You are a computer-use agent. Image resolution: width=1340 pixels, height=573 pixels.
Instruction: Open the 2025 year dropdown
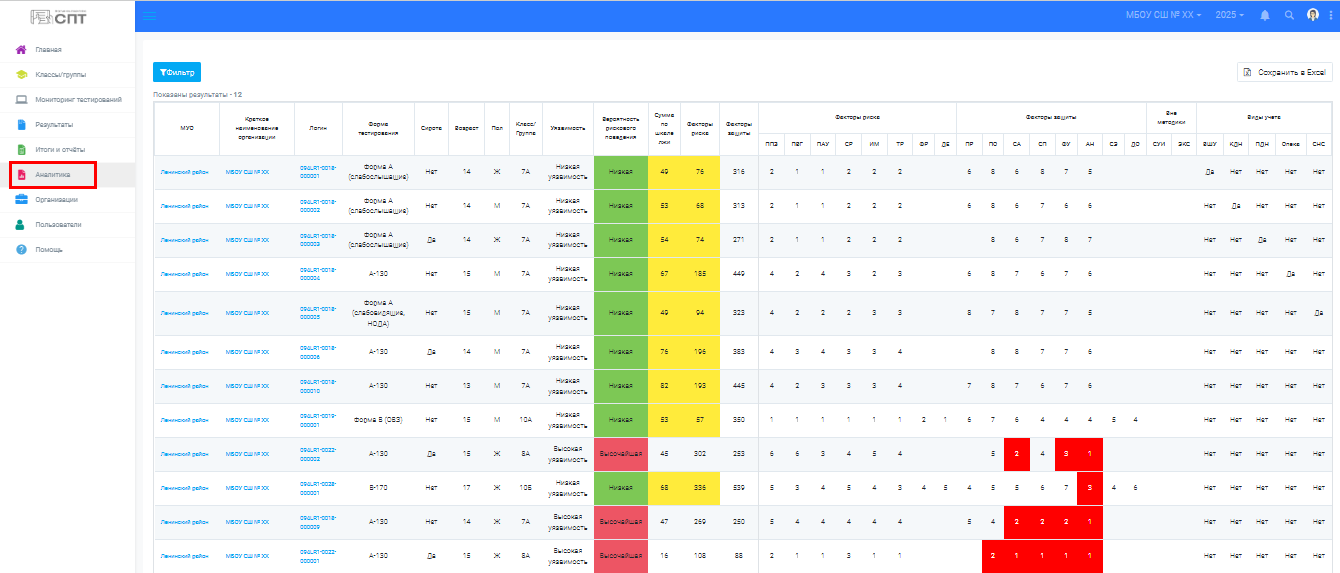(x=1227, y=15)
